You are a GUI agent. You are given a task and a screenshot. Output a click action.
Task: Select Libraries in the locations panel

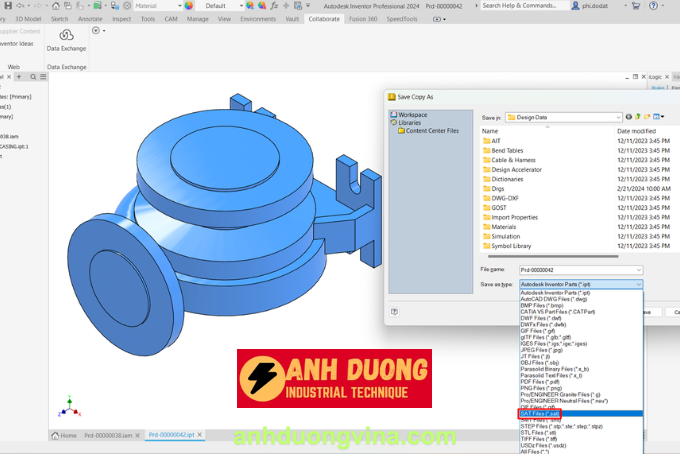409,123
